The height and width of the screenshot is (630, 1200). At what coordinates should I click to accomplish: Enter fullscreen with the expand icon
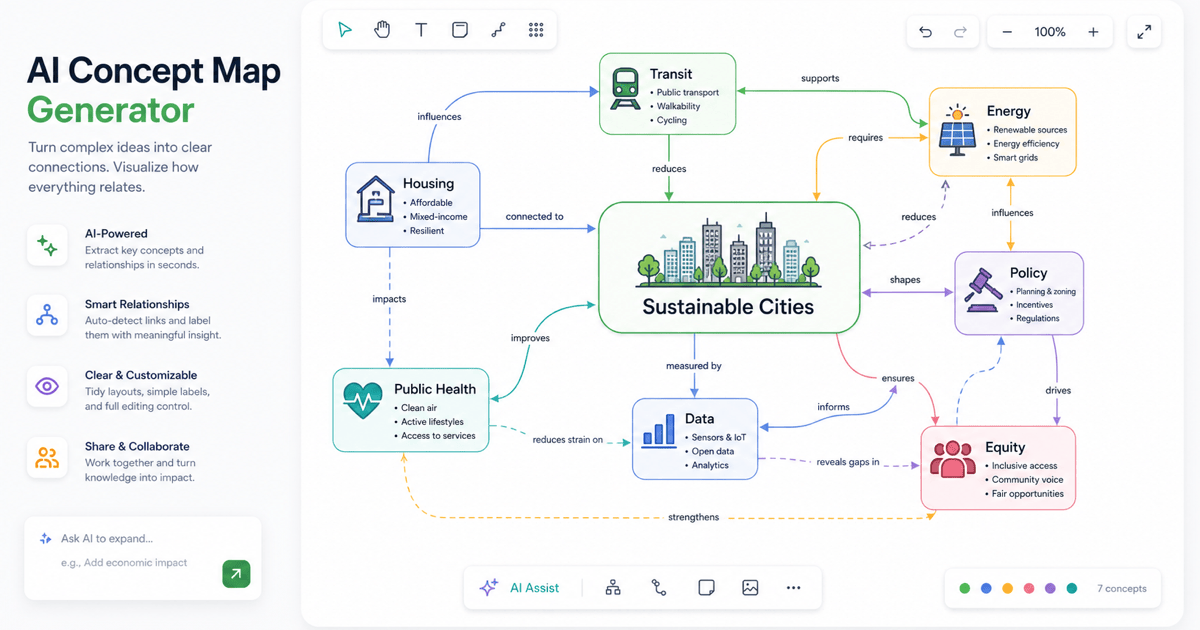tap(1144, 32)
